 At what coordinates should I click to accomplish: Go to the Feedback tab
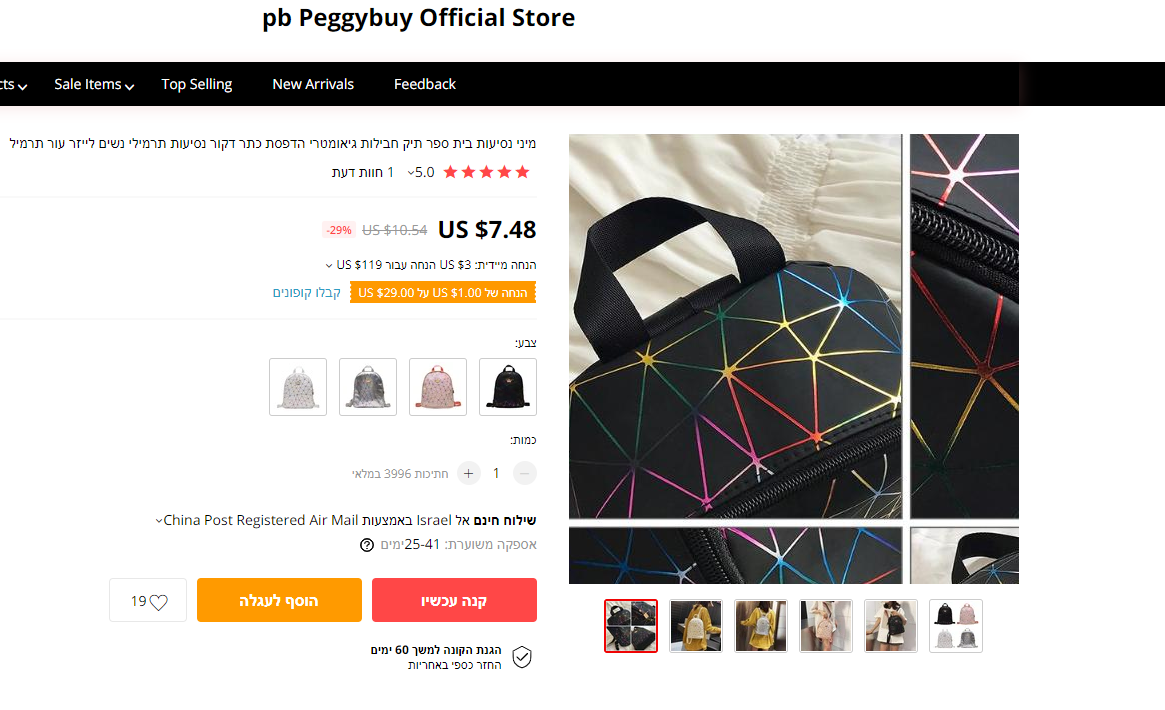(x=425, y=85)
